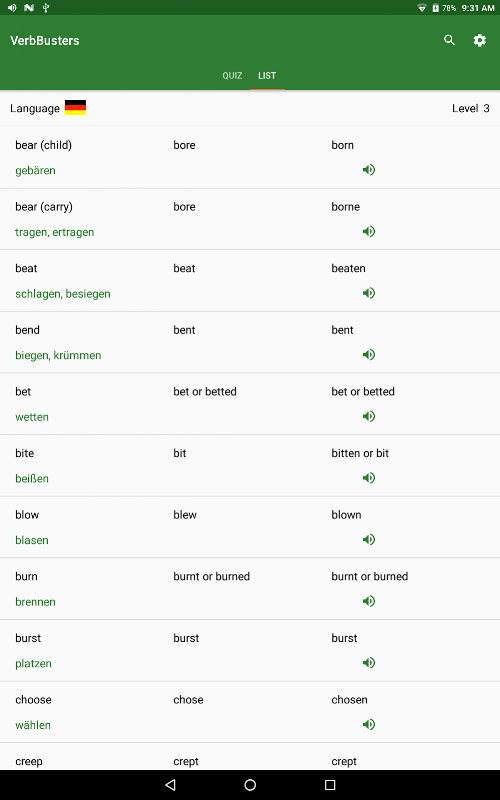Screen dimensions: 500x800
Task: Switch to the QUIZ tab
Action: pos(232,76)
